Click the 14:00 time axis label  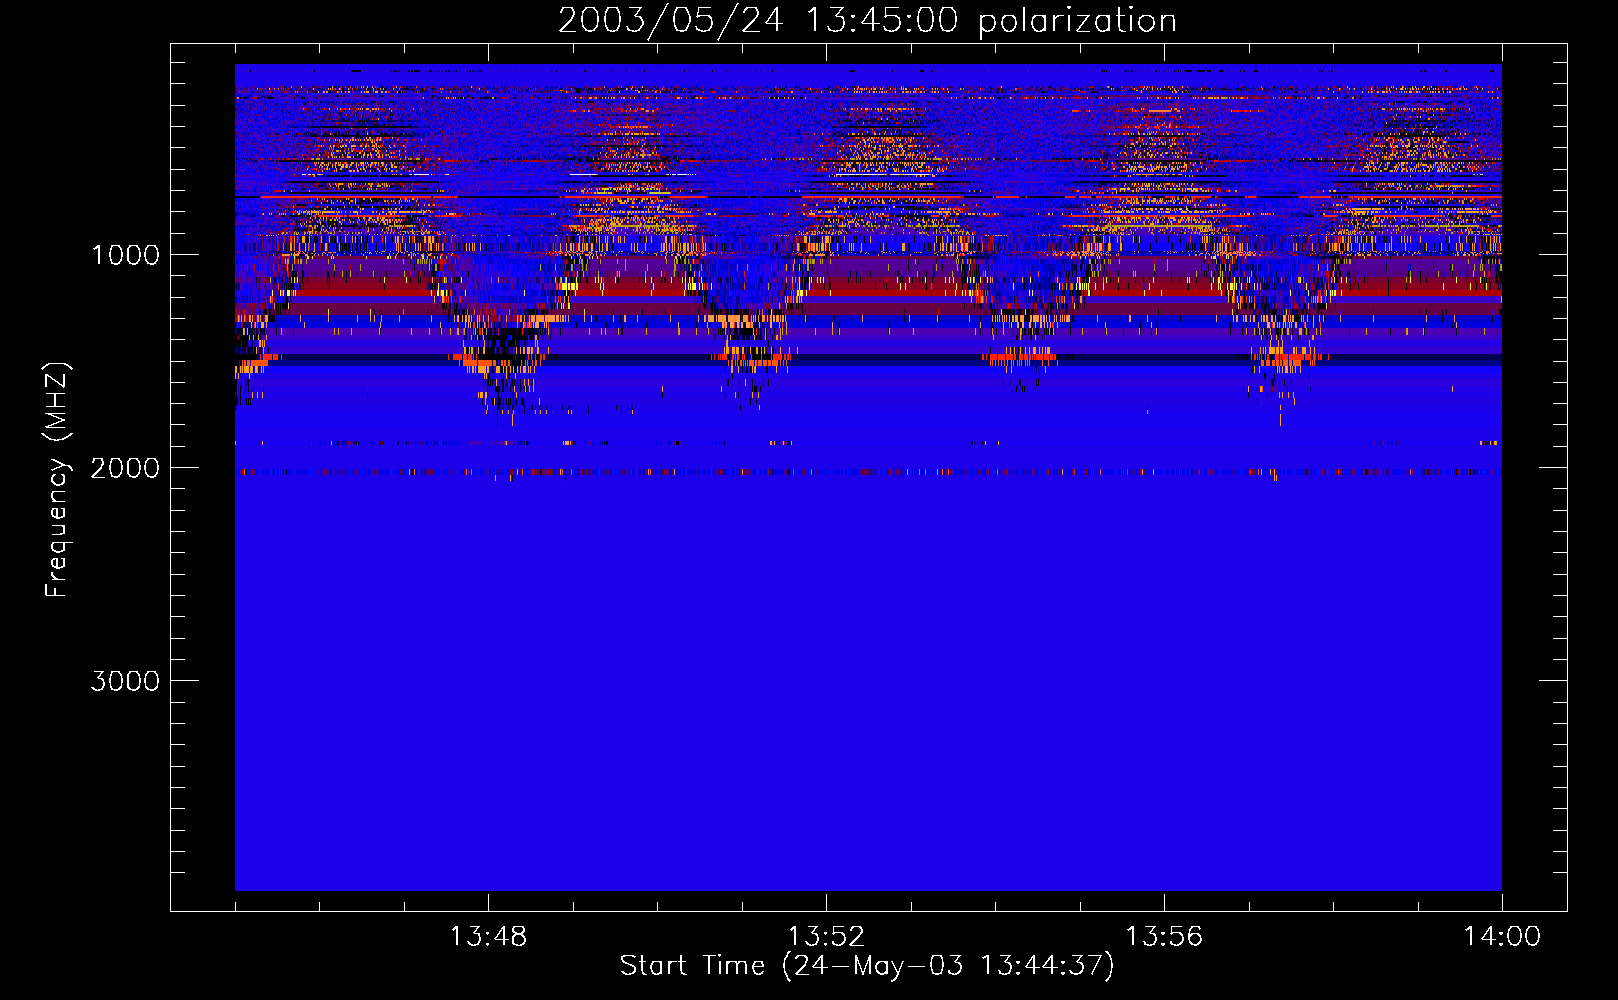(x=1502, y=937)
